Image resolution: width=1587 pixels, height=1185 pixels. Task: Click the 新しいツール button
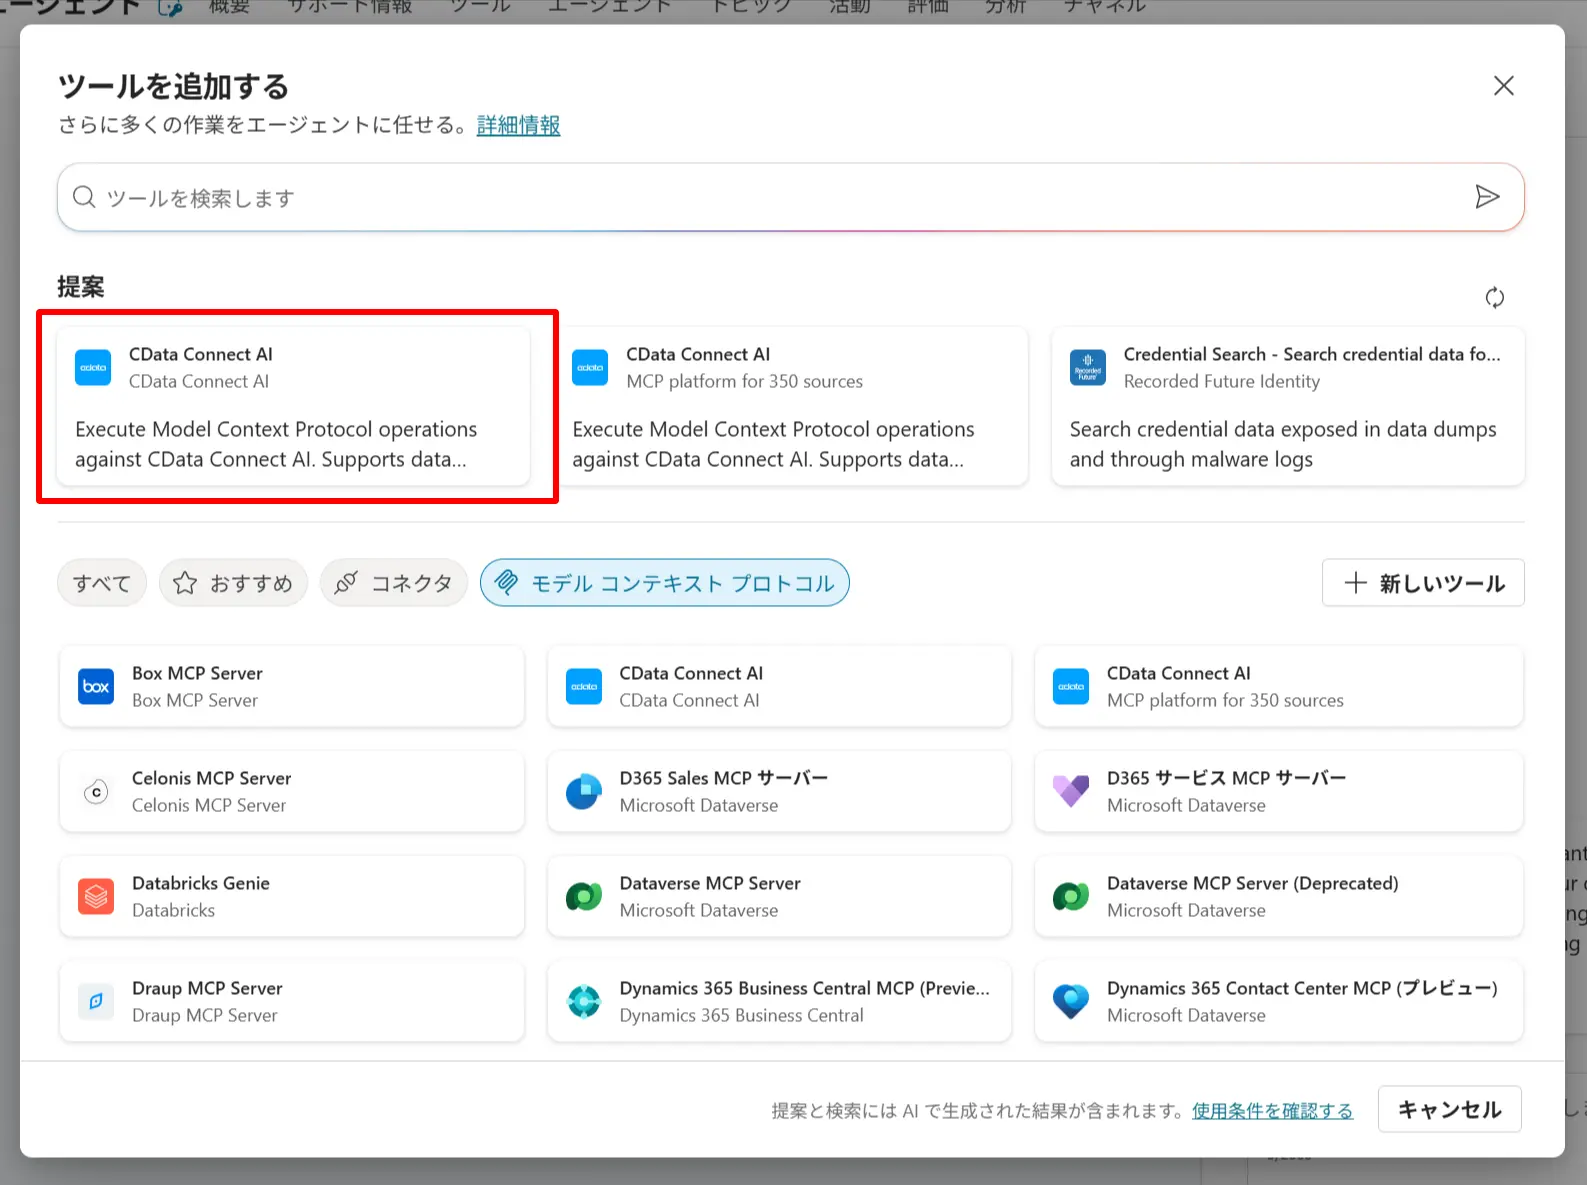point(1423,583)
